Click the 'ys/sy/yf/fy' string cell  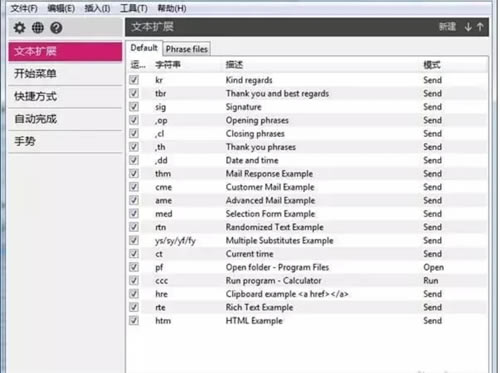pos(175,241)
